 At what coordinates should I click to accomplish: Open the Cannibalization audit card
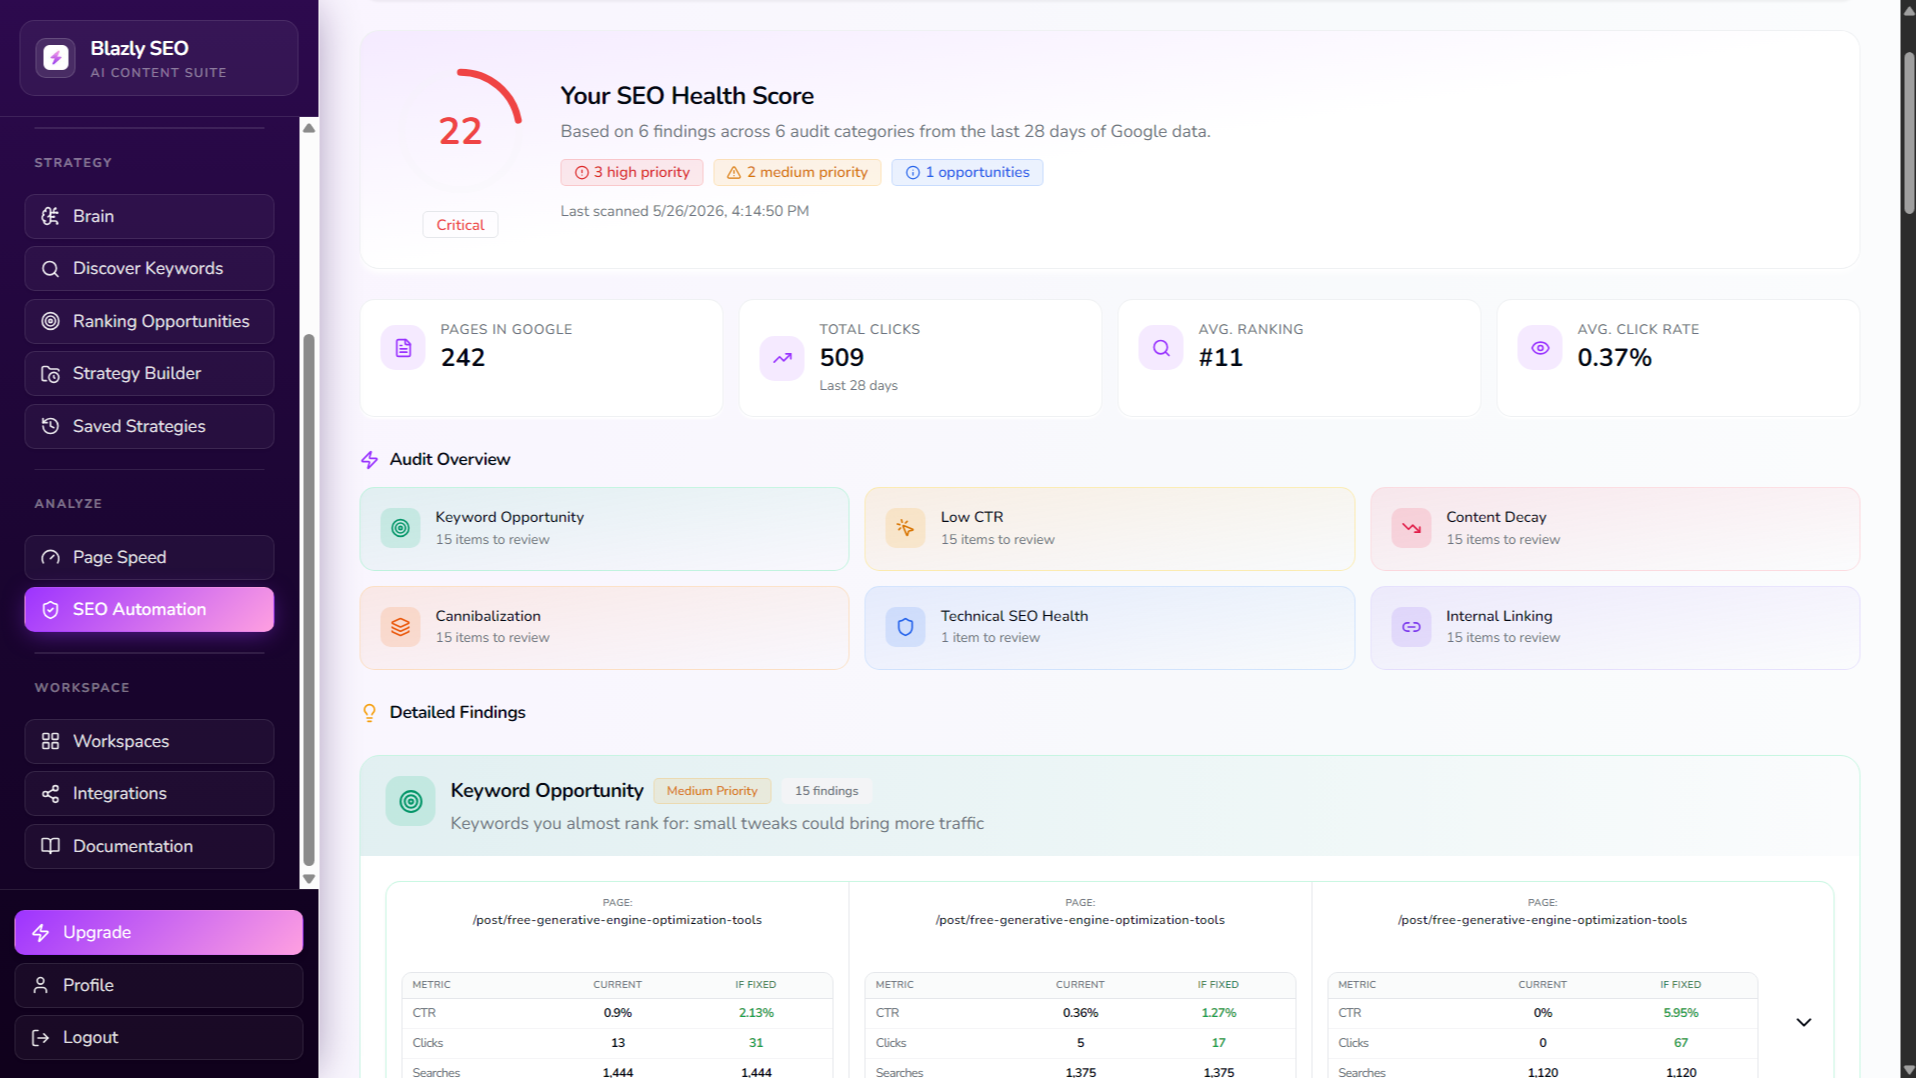(x=604, y=627)
